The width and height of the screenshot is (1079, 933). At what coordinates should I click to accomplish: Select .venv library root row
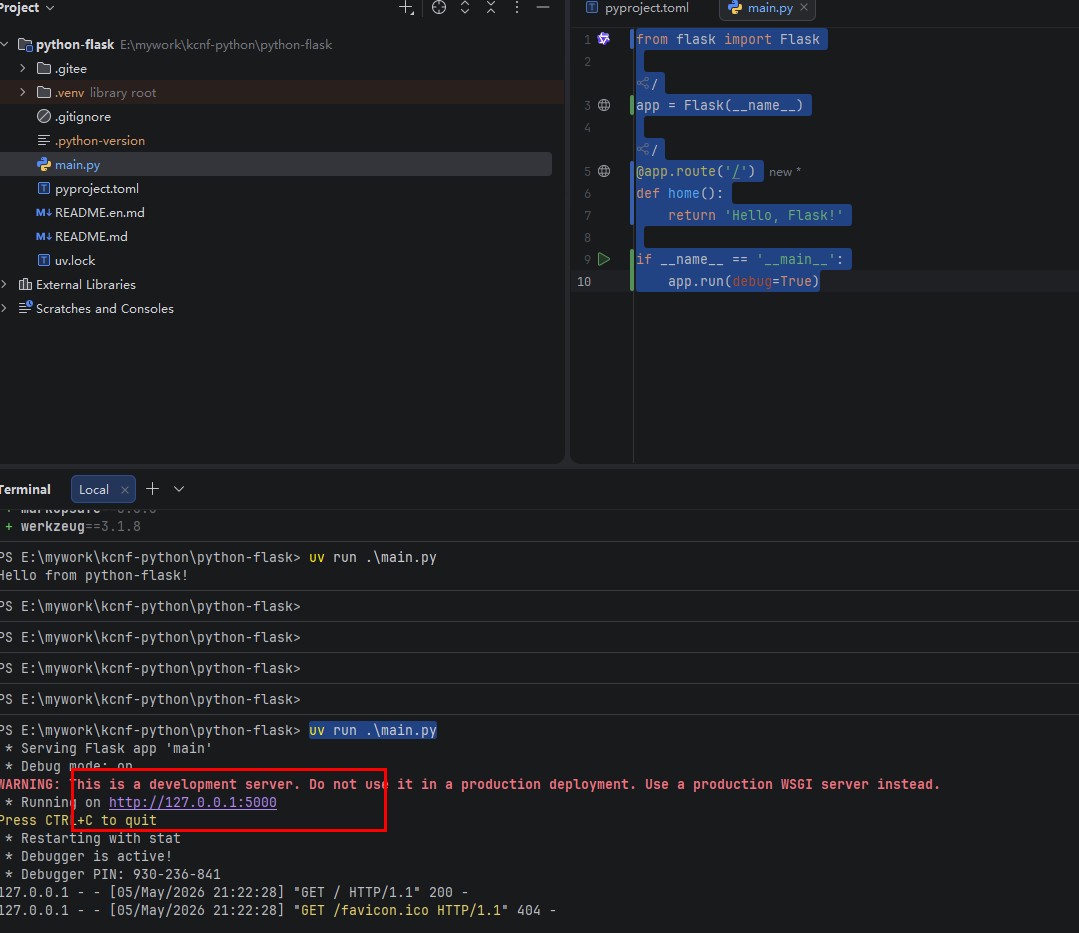pos(282,92)
